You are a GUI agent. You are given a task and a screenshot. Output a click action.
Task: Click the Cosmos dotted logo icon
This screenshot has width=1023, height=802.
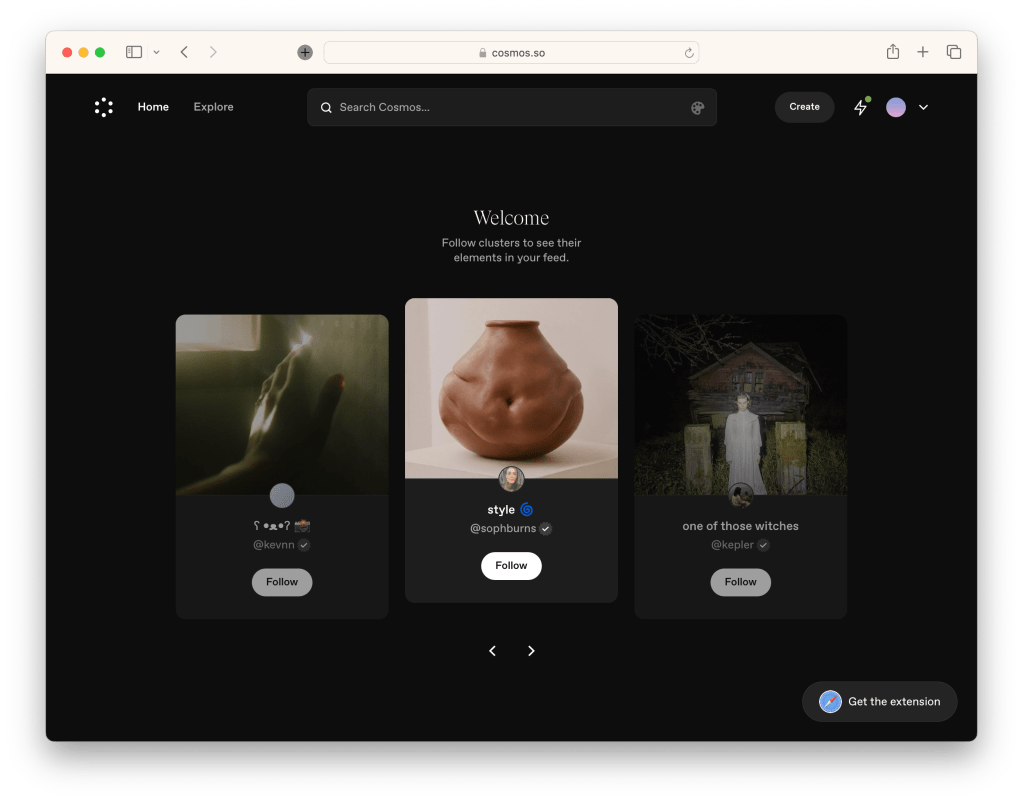coord(104,107)
